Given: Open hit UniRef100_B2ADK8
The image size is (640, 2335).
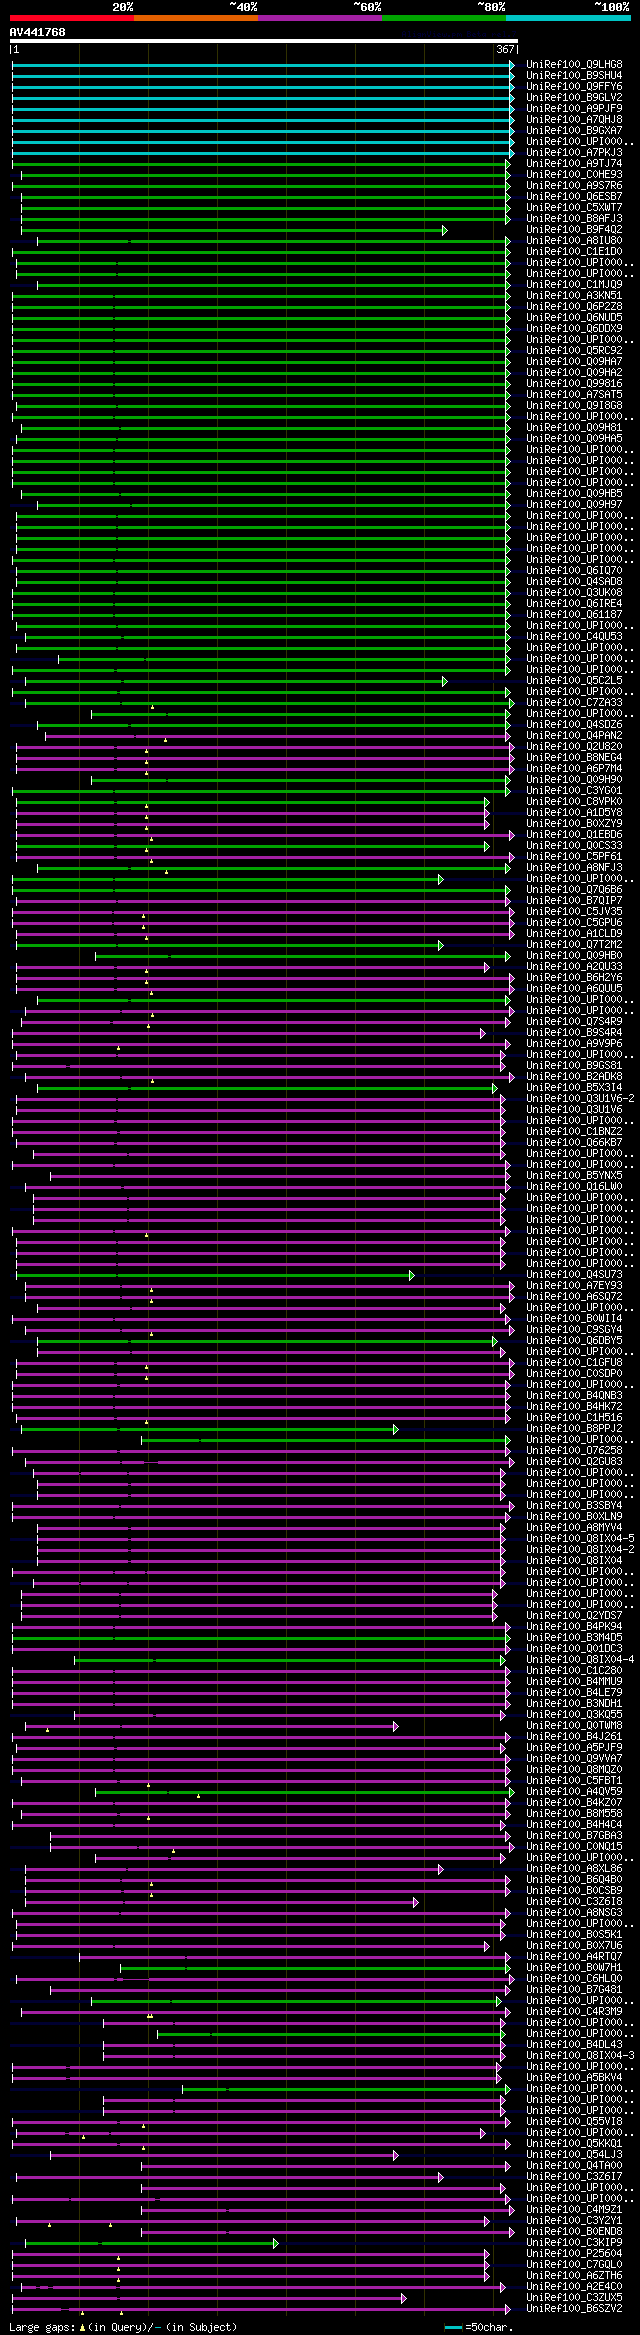Looking at the screenshot, I should pos(574,1077).
